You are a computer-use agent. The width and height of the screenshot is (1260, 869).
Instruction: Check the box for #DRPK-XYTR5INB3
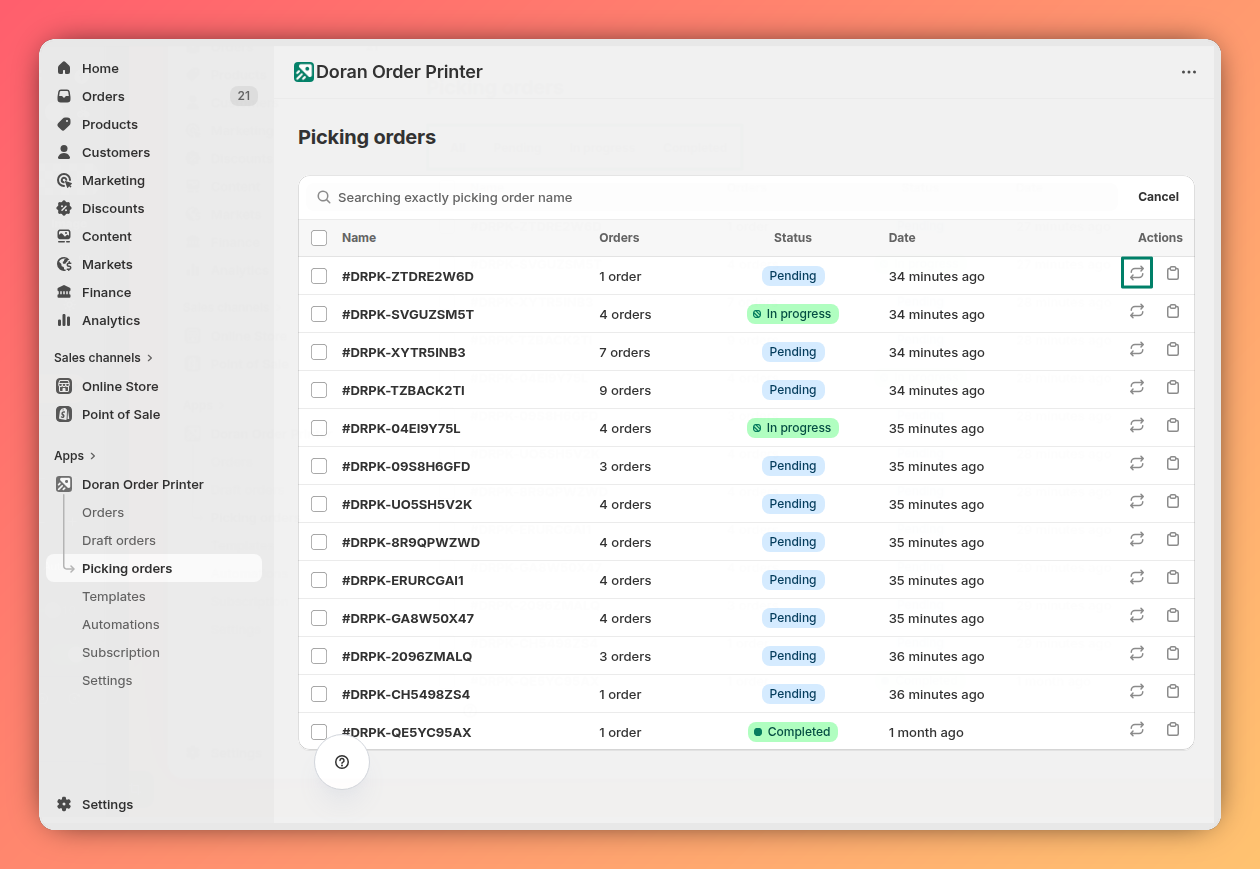pyautogui.click(x=319, y=352)
